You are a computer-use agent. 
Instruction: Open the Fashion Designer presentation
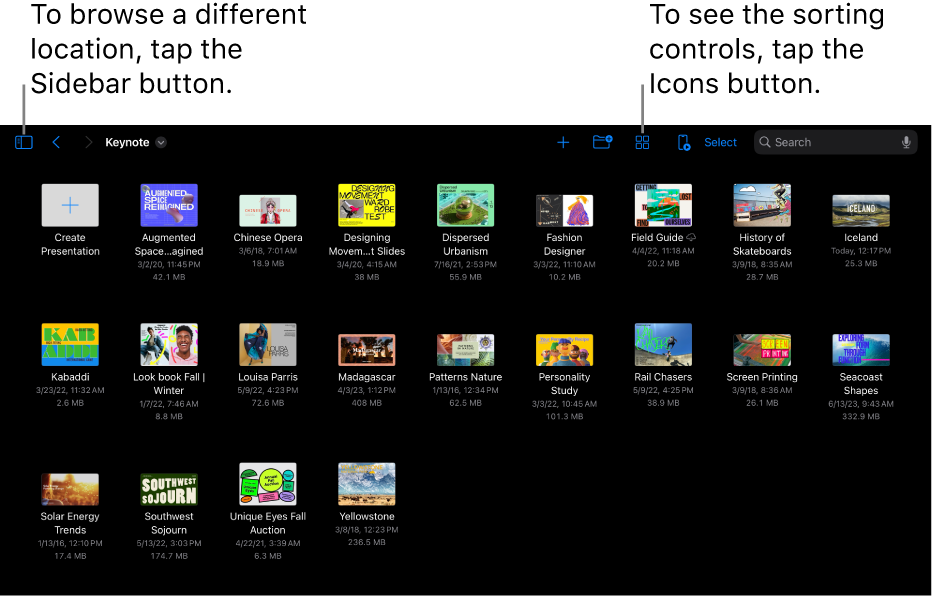(565, 211)
